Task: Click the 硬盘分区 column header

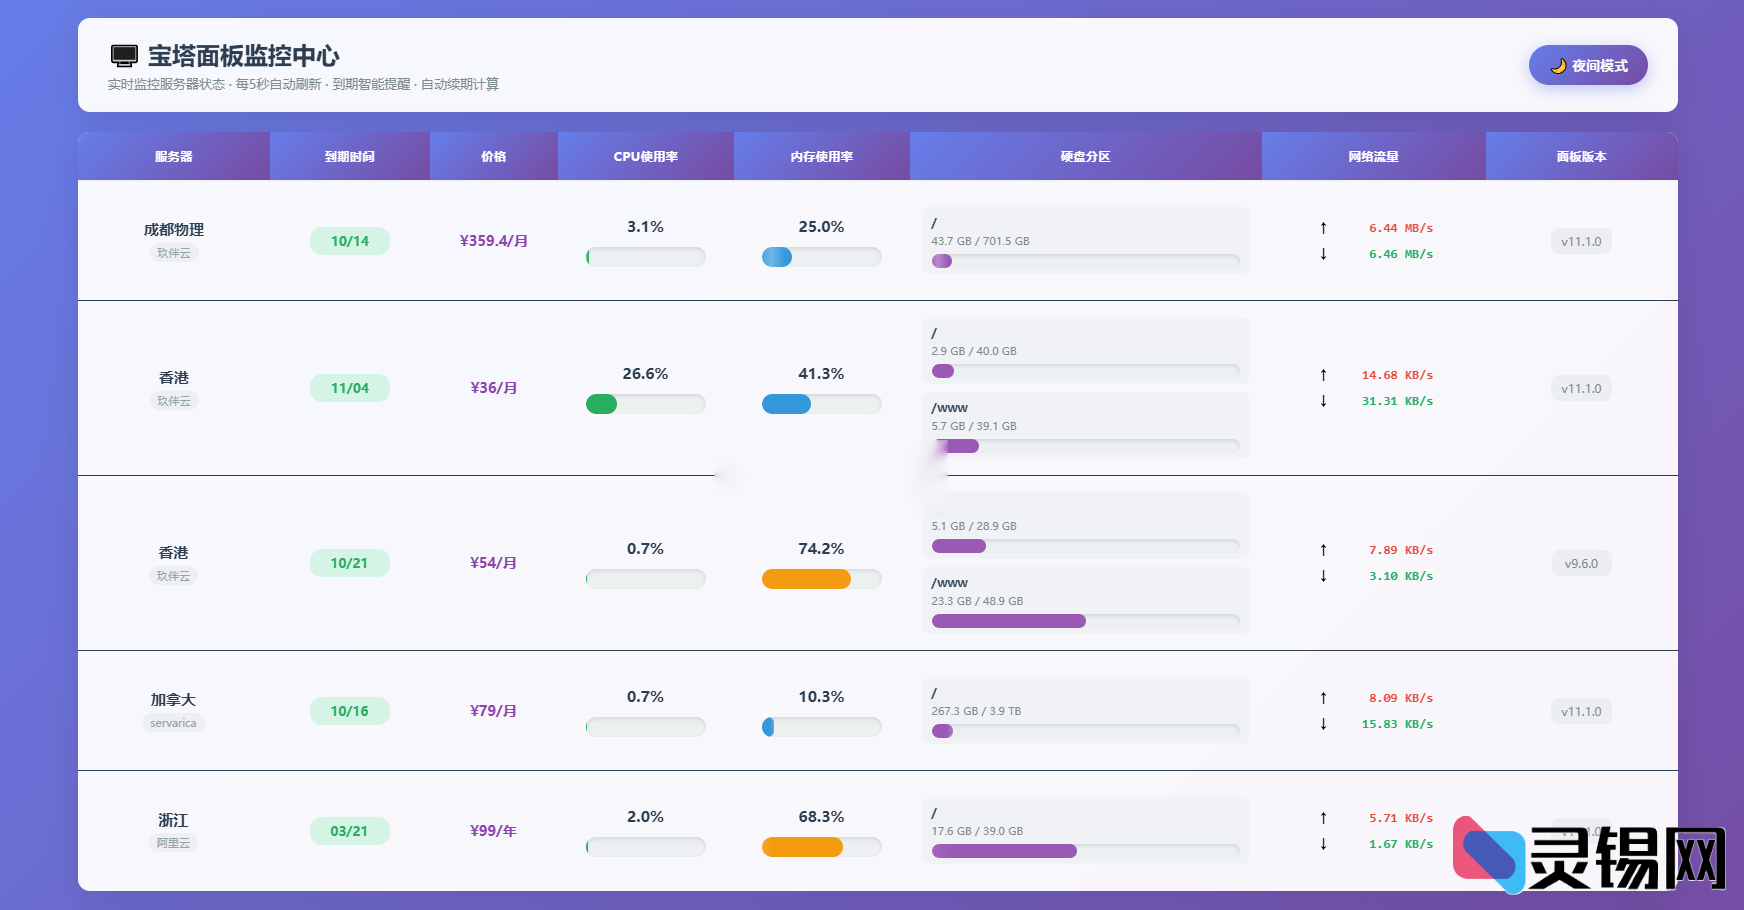Action: pos(1085,157)
